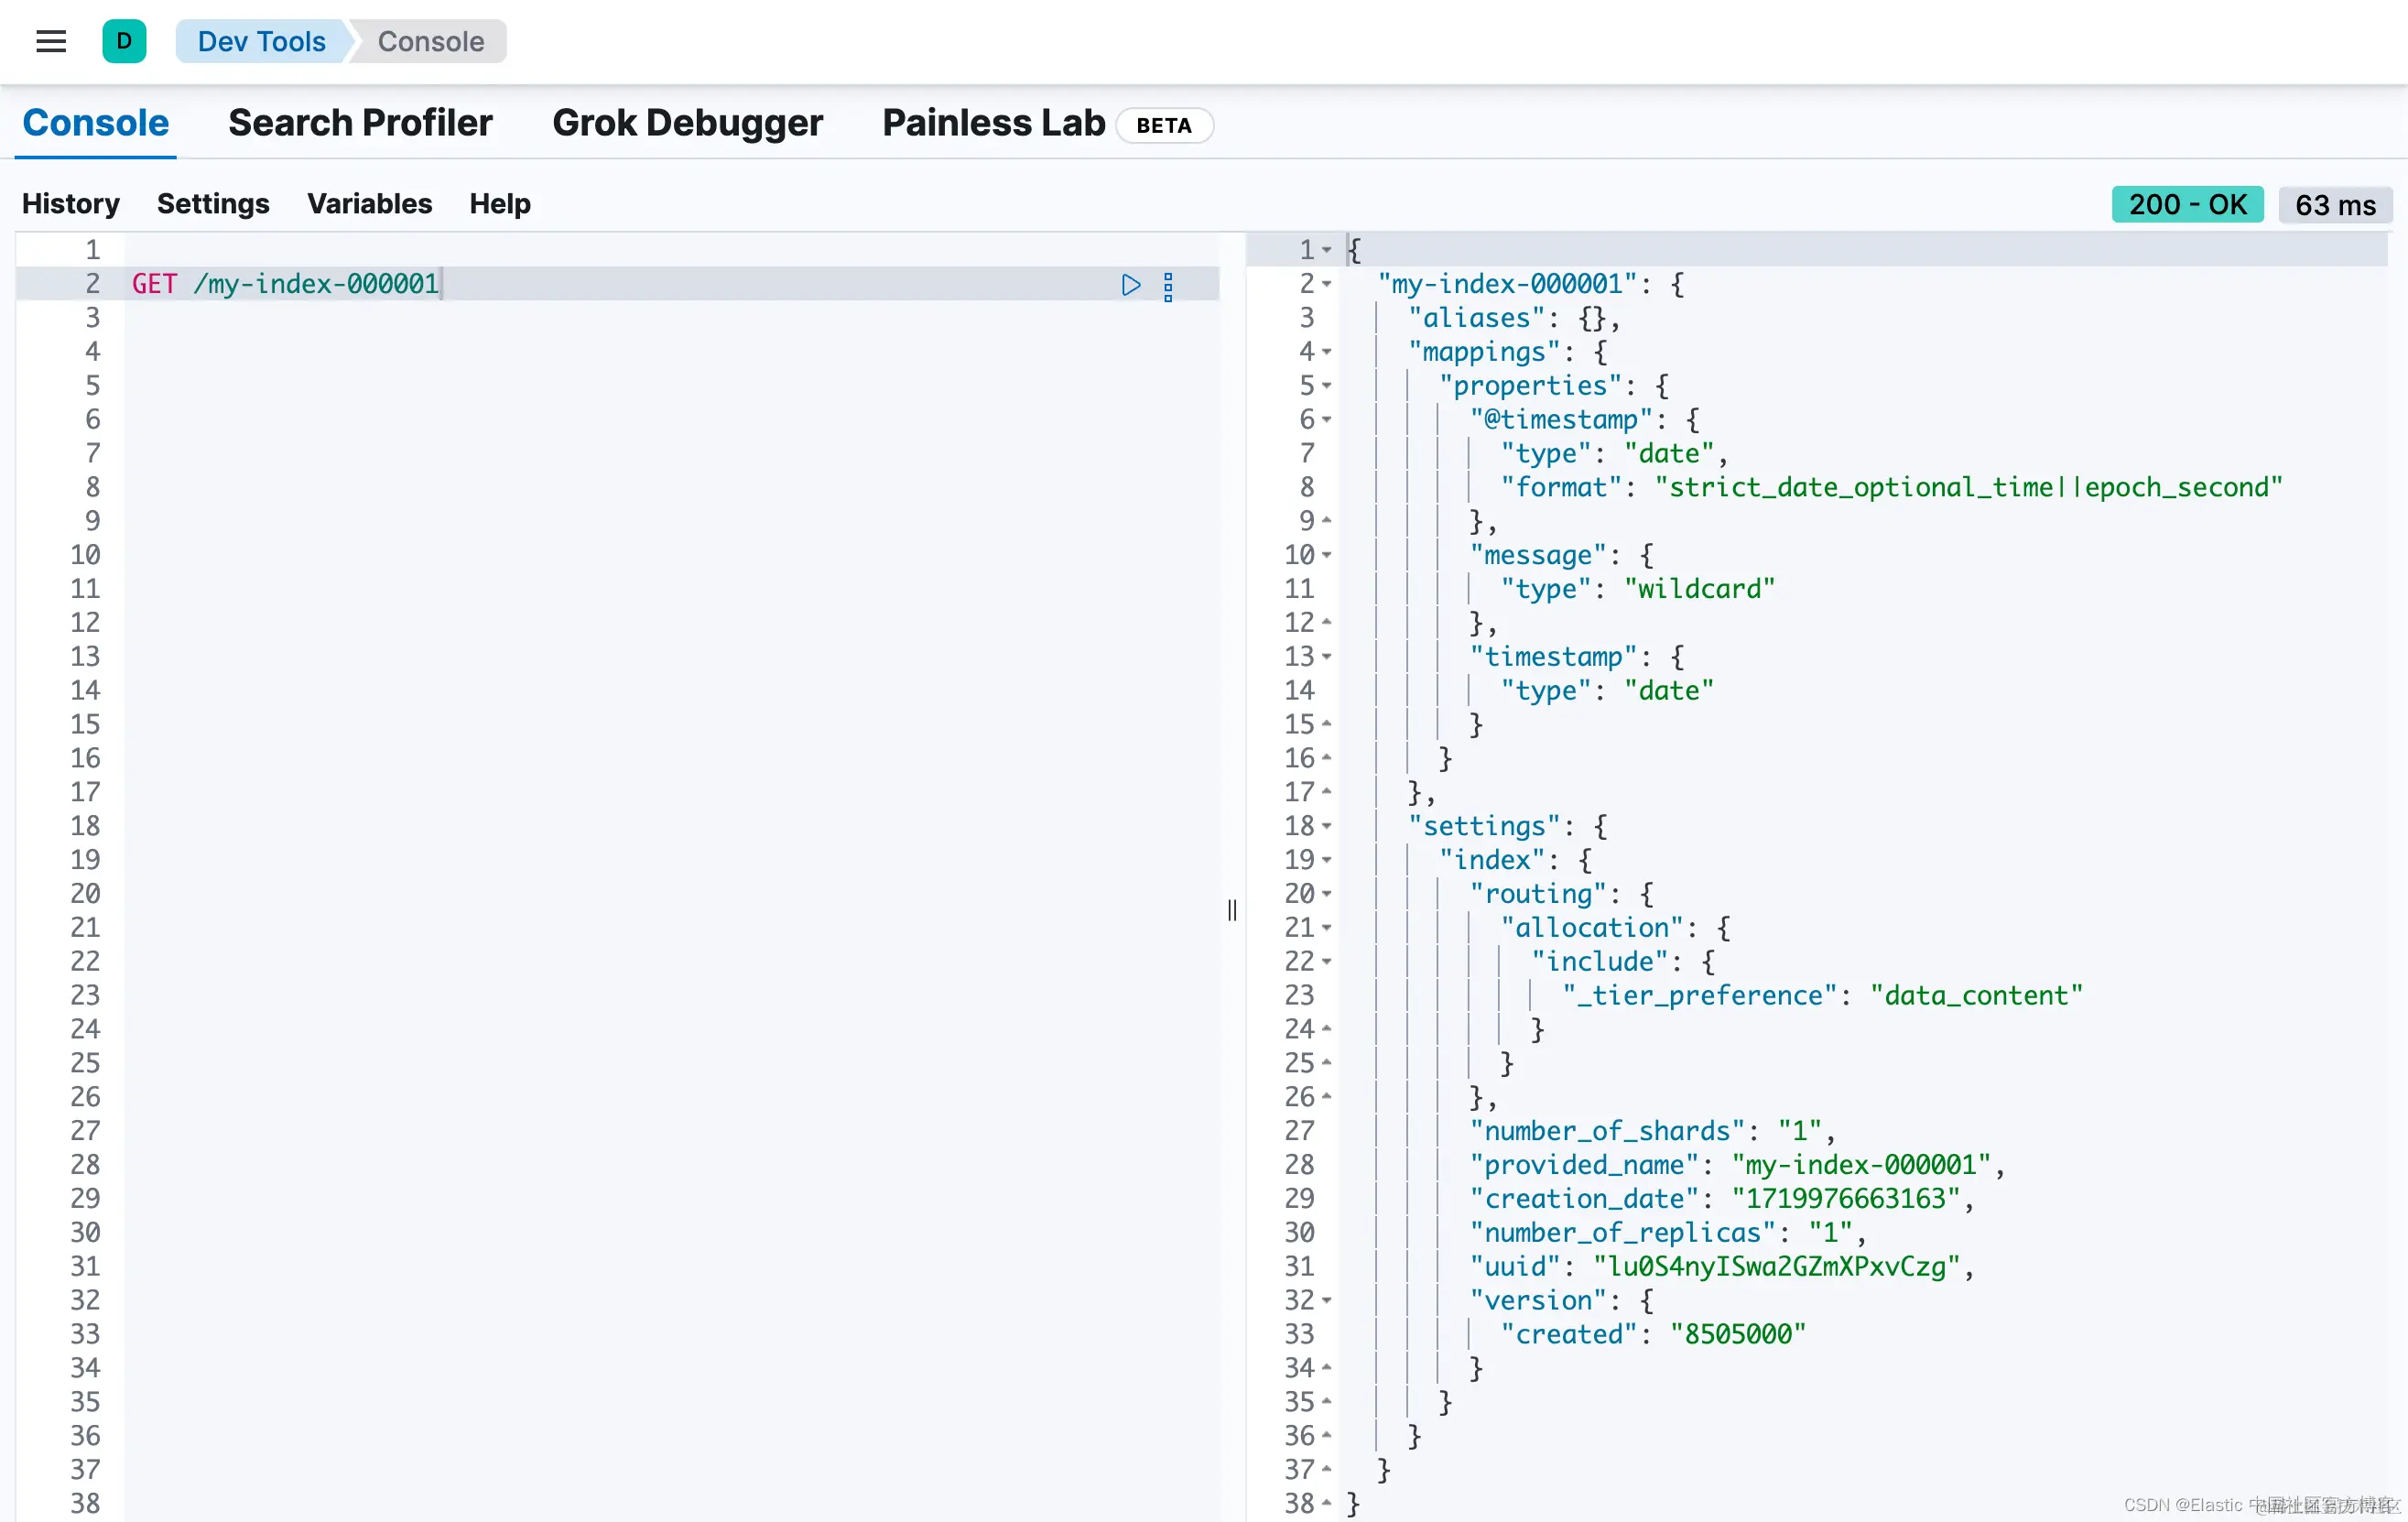This screenshot has height=1522, width=2408.
Task: Fold the "@timestamp" field on line 6
Action: (1327, 420)
